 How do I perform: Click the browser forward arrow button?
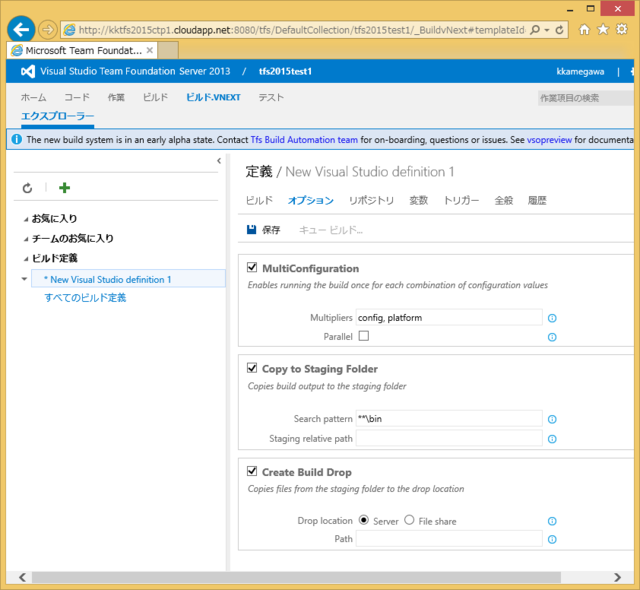[48, 30]
